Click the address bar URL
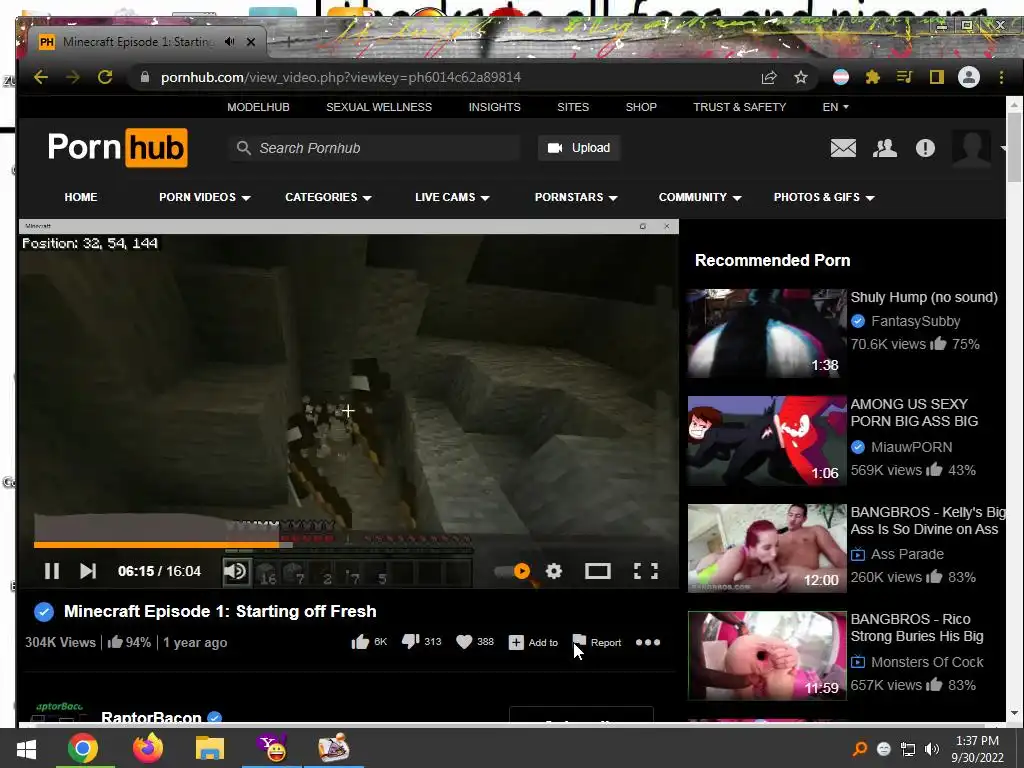The height and width of the screenshot is (768, 1024). pyautogui.click(x=340, y=77)
